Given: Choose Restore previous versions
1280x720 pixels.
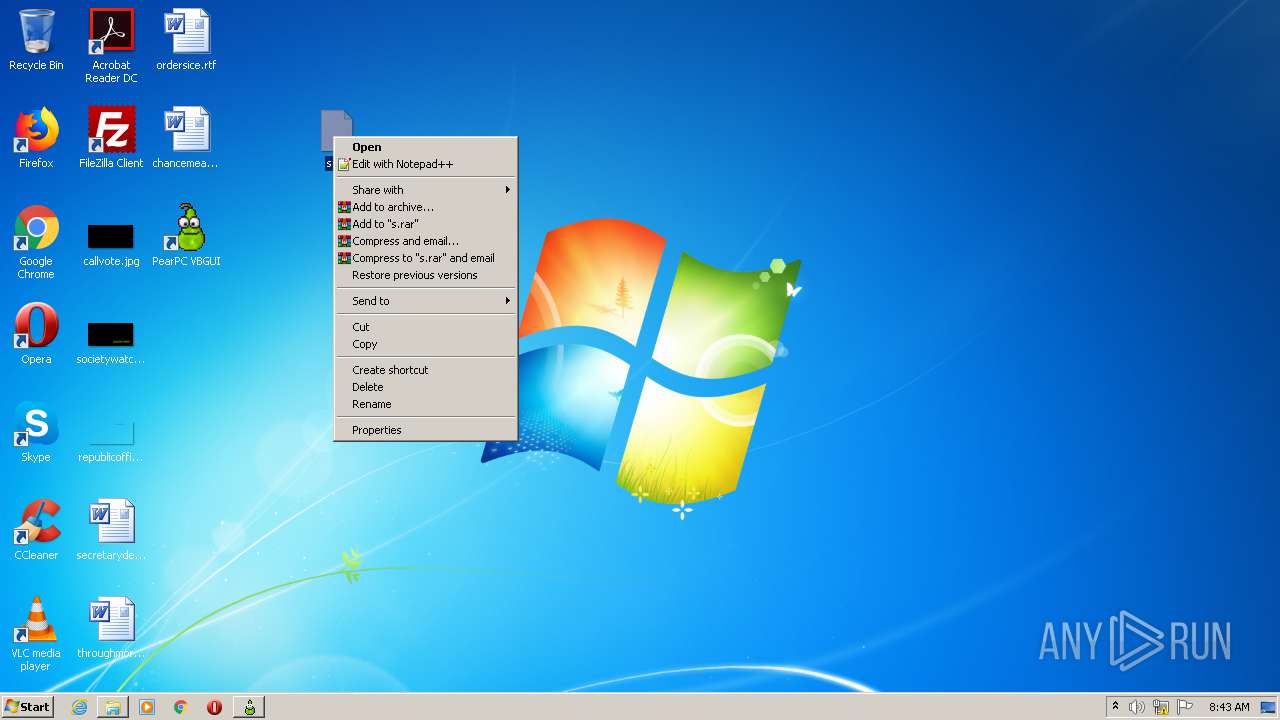Looking at the screenshot, I should [x=425, y=275].
